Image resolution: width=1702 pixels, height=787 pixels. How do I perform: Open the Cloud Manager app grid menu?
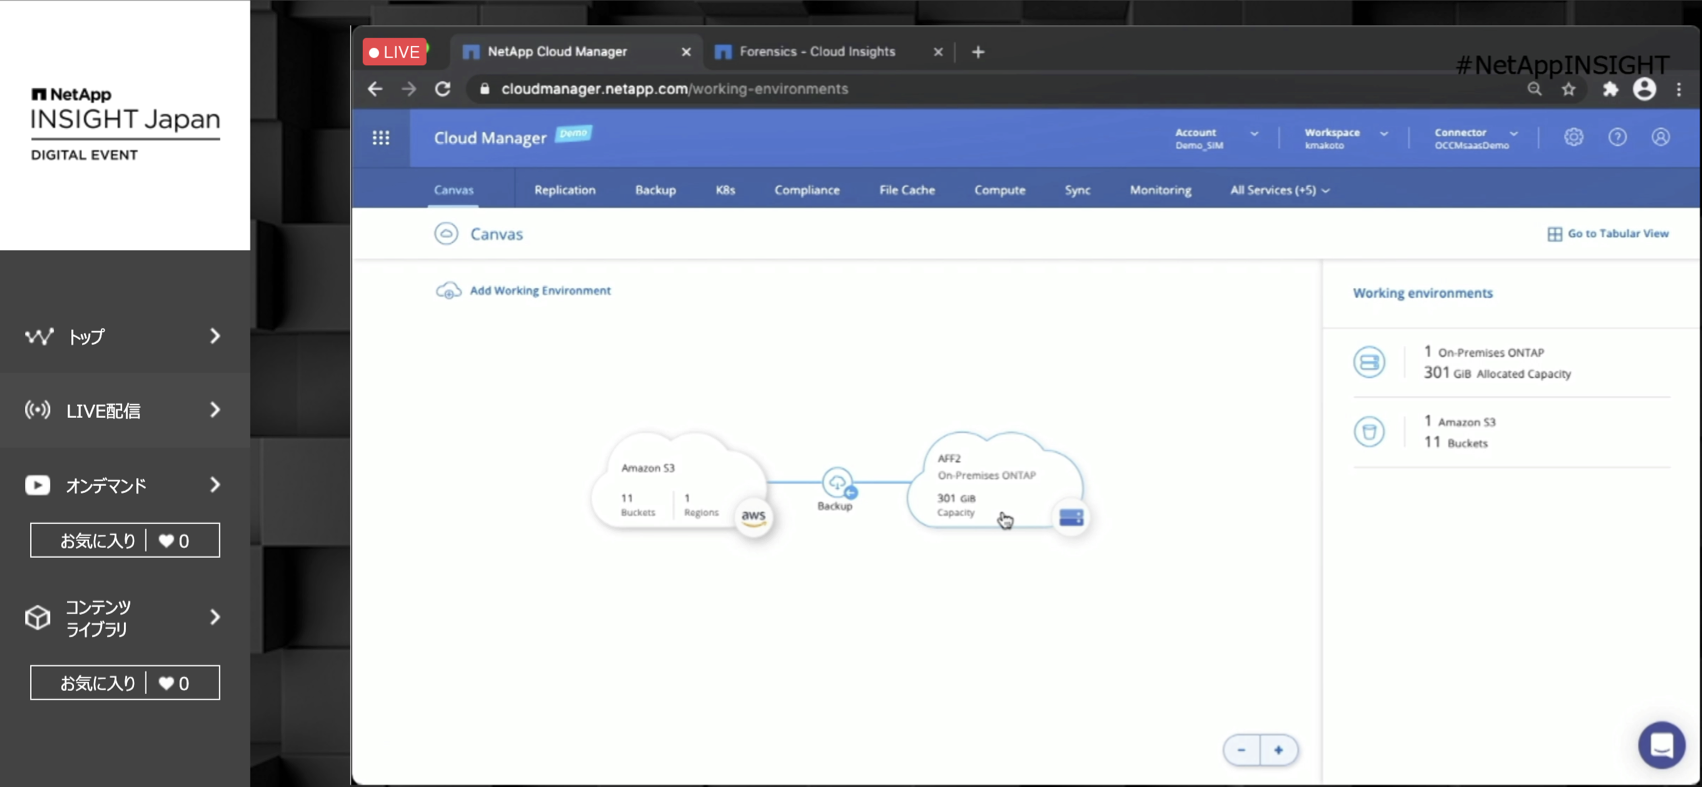click(x=381, y=138)
